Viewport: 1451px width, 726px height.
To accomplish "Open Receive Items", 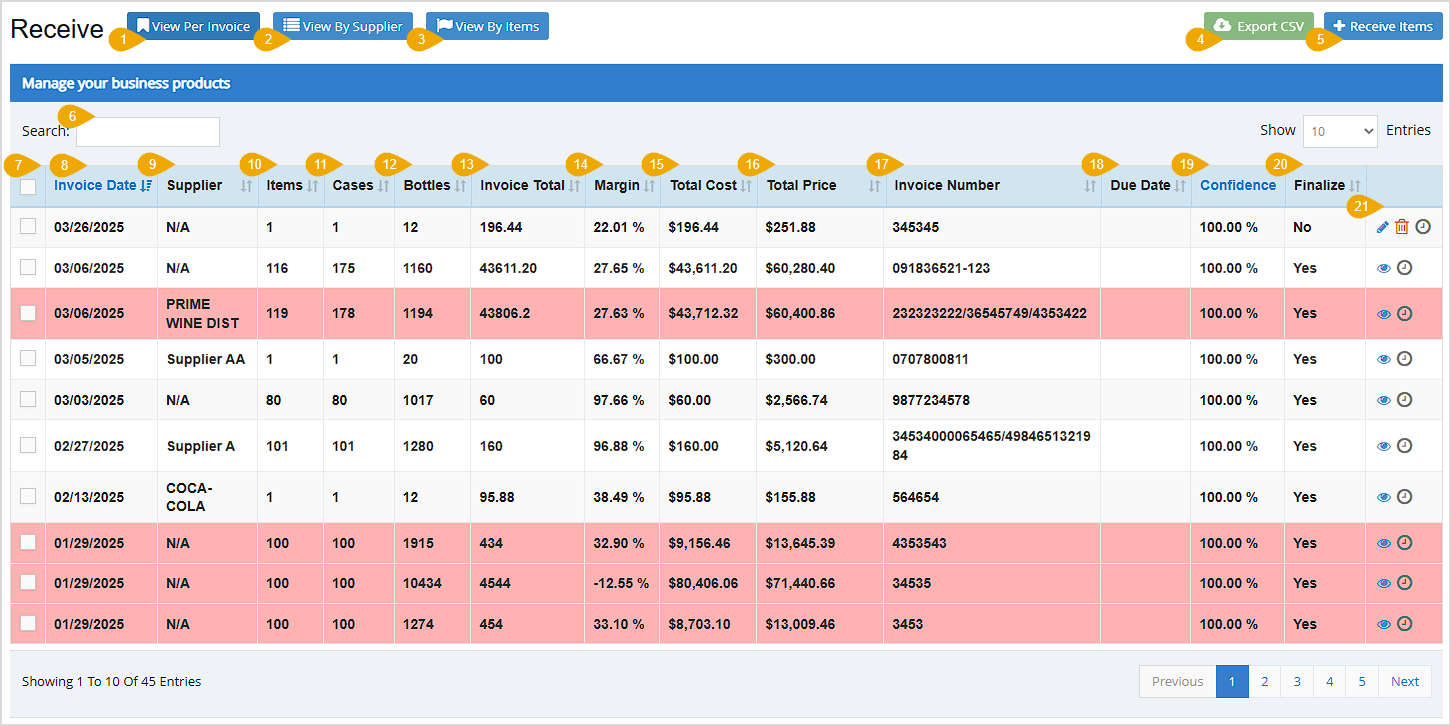I will [1384, 25].
